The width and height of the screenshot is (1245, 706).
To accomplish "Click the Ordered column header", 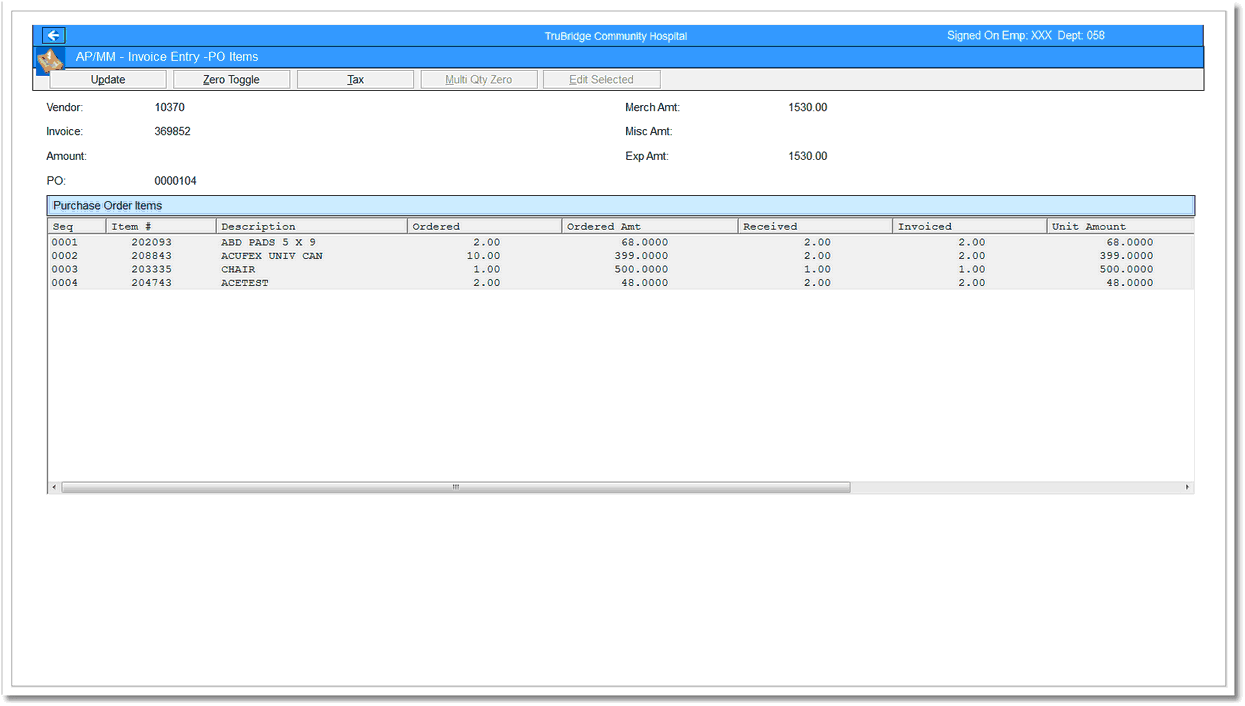I will click(x=485, y=226).
